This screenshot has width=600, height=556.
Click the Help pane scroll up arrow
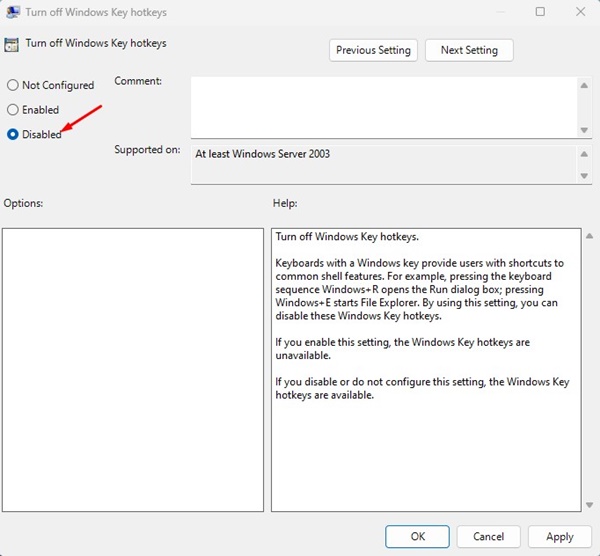pos(589,236)
